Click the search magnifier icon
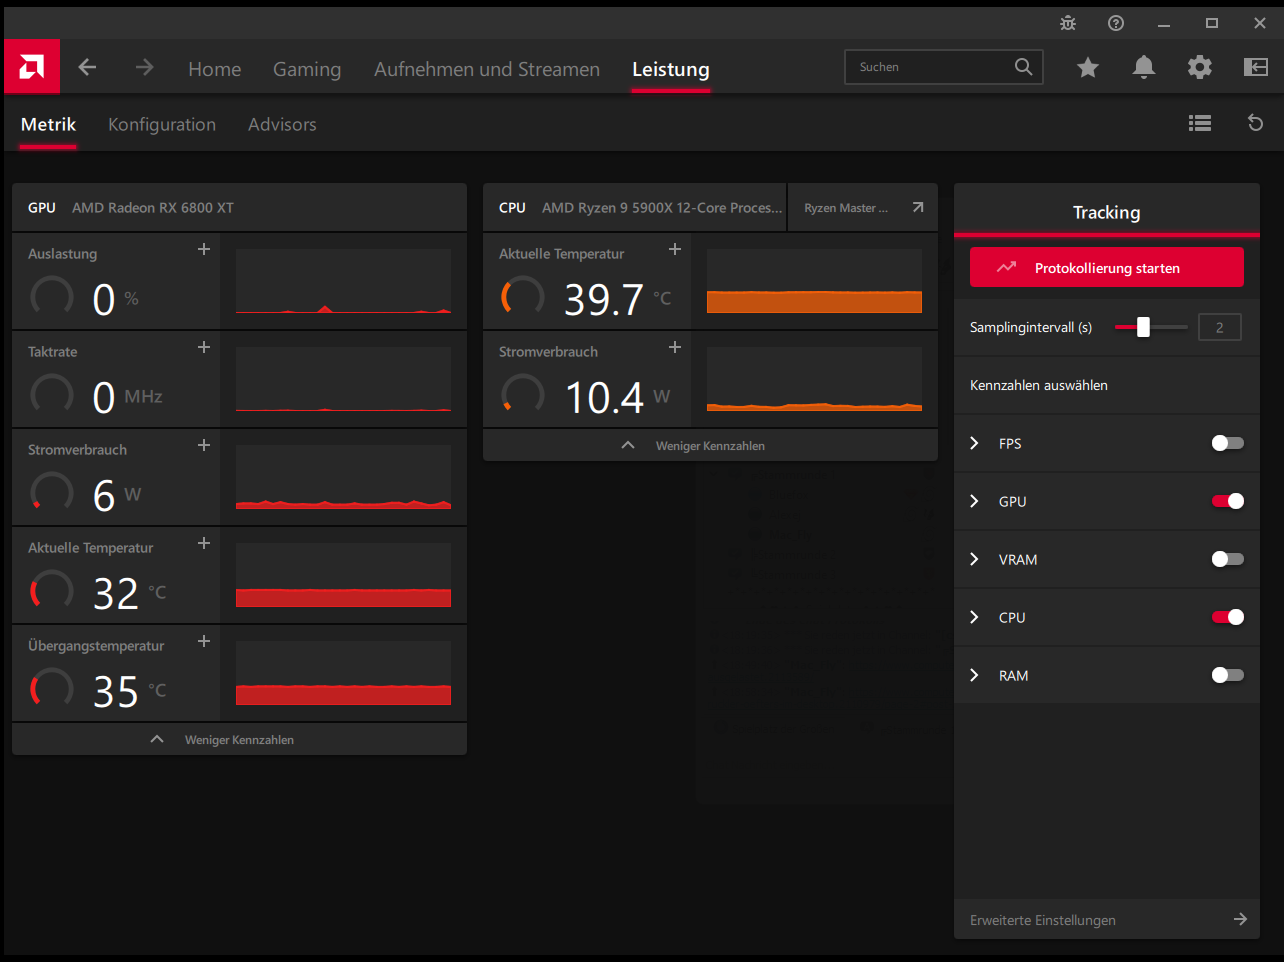 pyautogui.click(x=1023, y=67)
